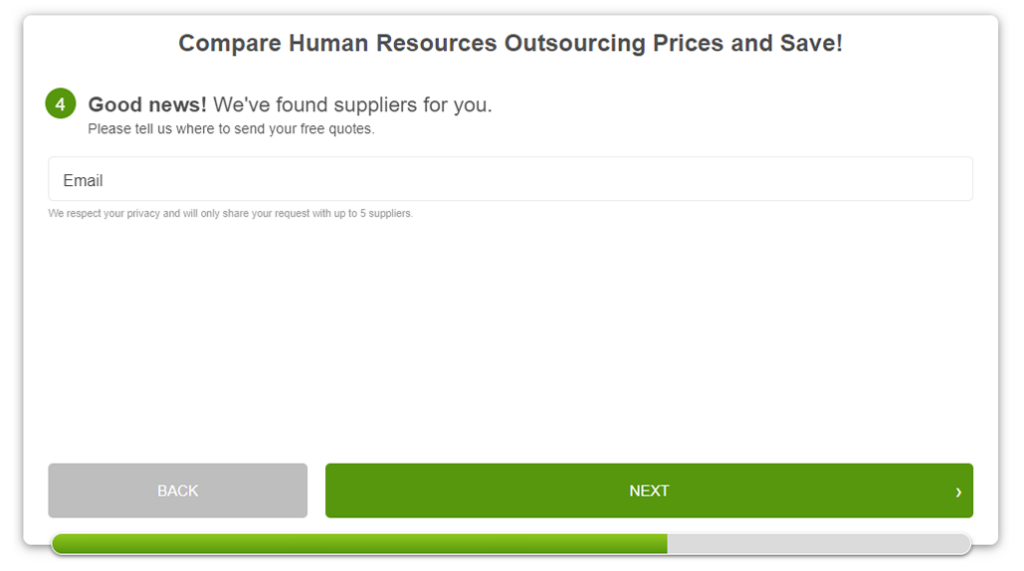Click the gray unfilled part of the progress bar
Viewport: 1024px width, 571px height.
point(819,544)
